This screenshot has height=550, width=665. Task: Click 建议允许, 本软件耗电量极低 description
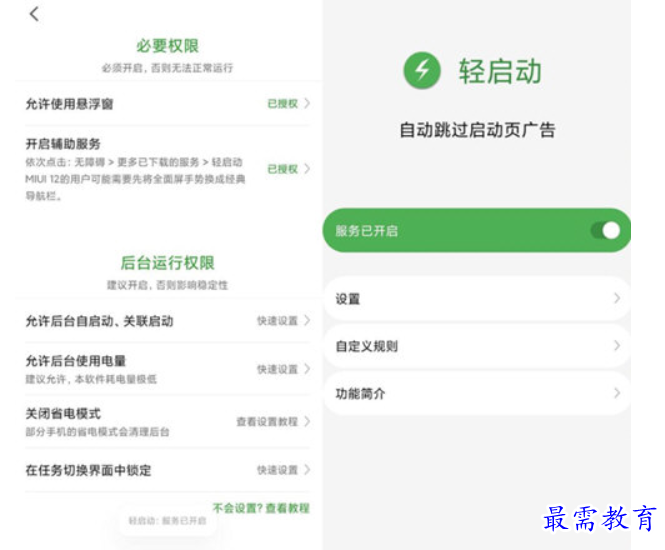click(91, 379)
